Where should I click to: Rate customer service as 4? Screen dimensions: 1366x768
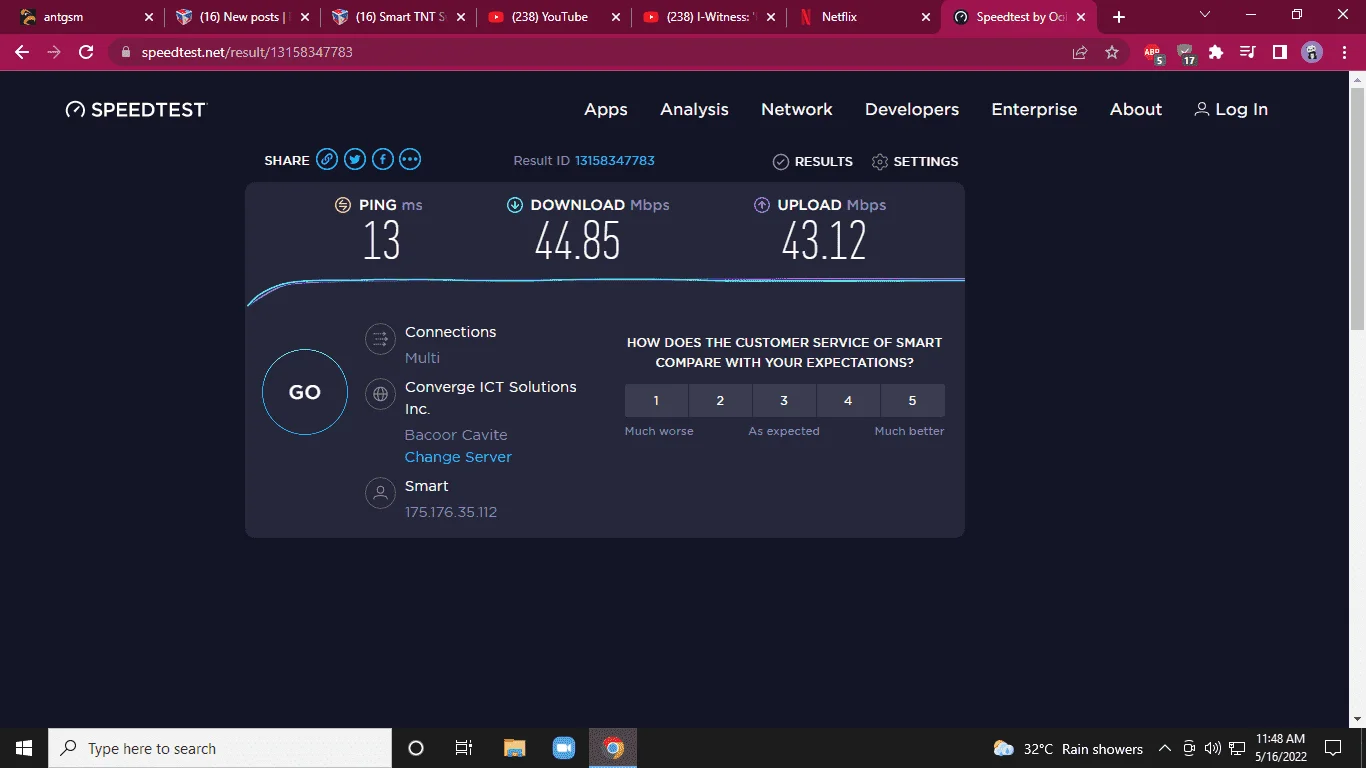pos(848,400)
